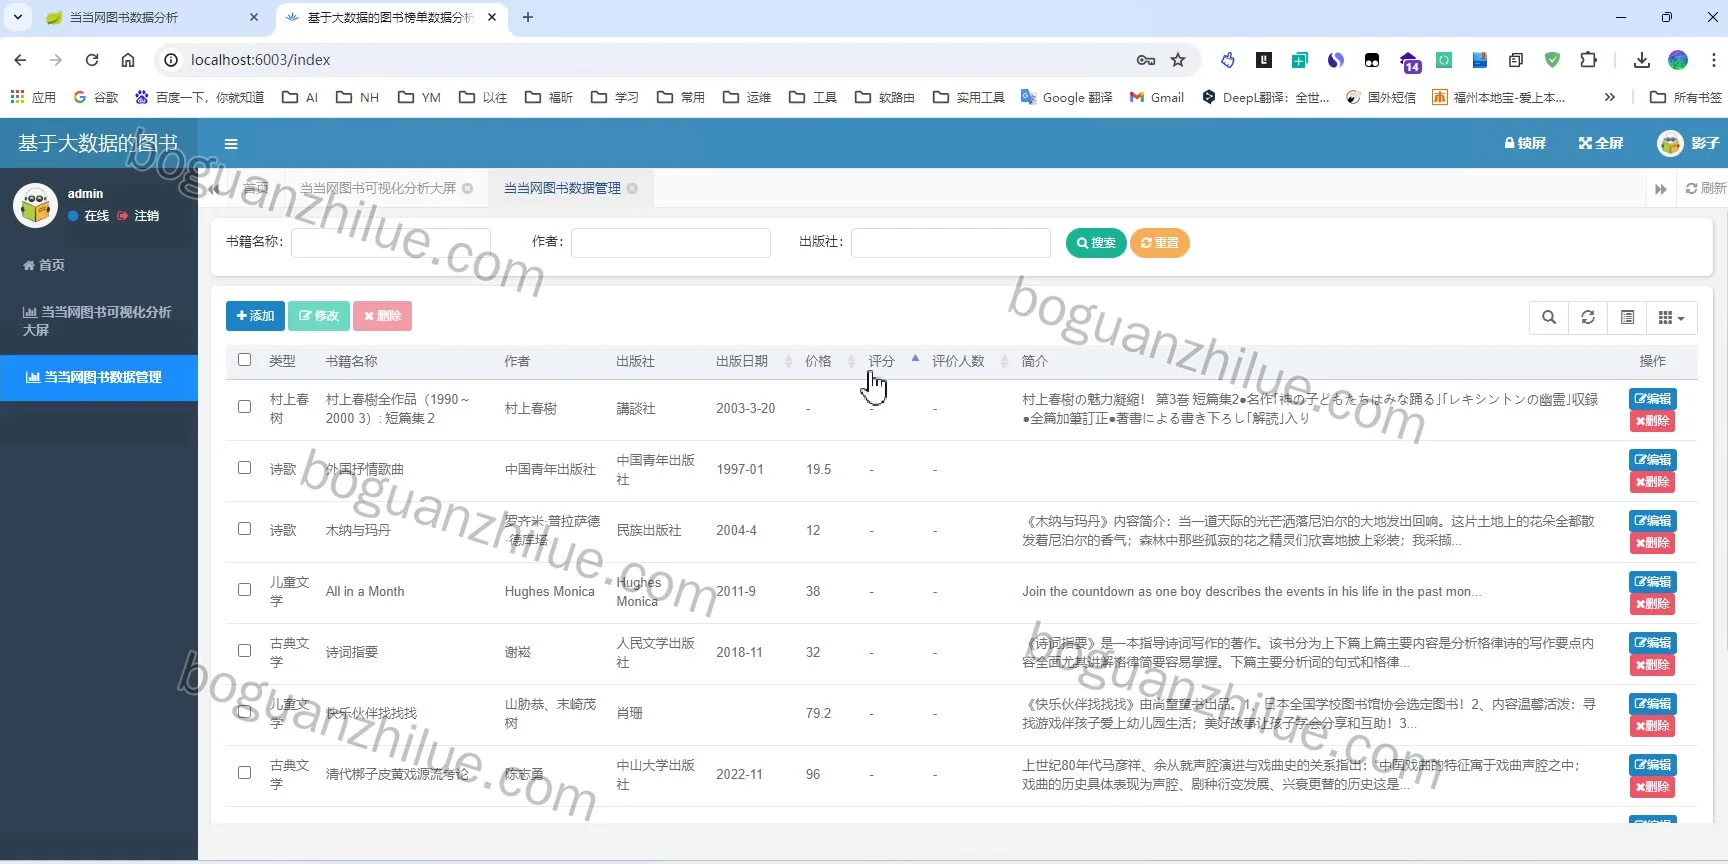This screenshot has width=1728, height=864.
Task: Click the orange 重置 button
Action: tap(1160, 243)
